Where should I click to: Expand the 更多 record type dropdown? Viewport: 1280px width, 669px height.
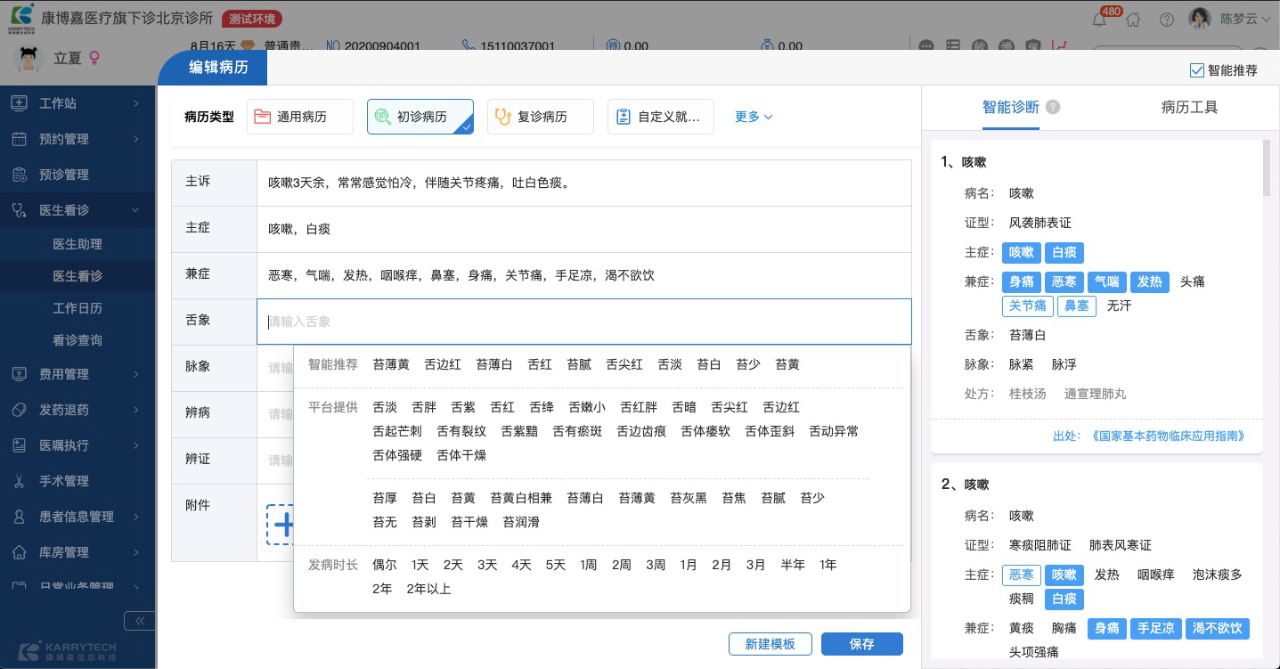coord(753,117)
